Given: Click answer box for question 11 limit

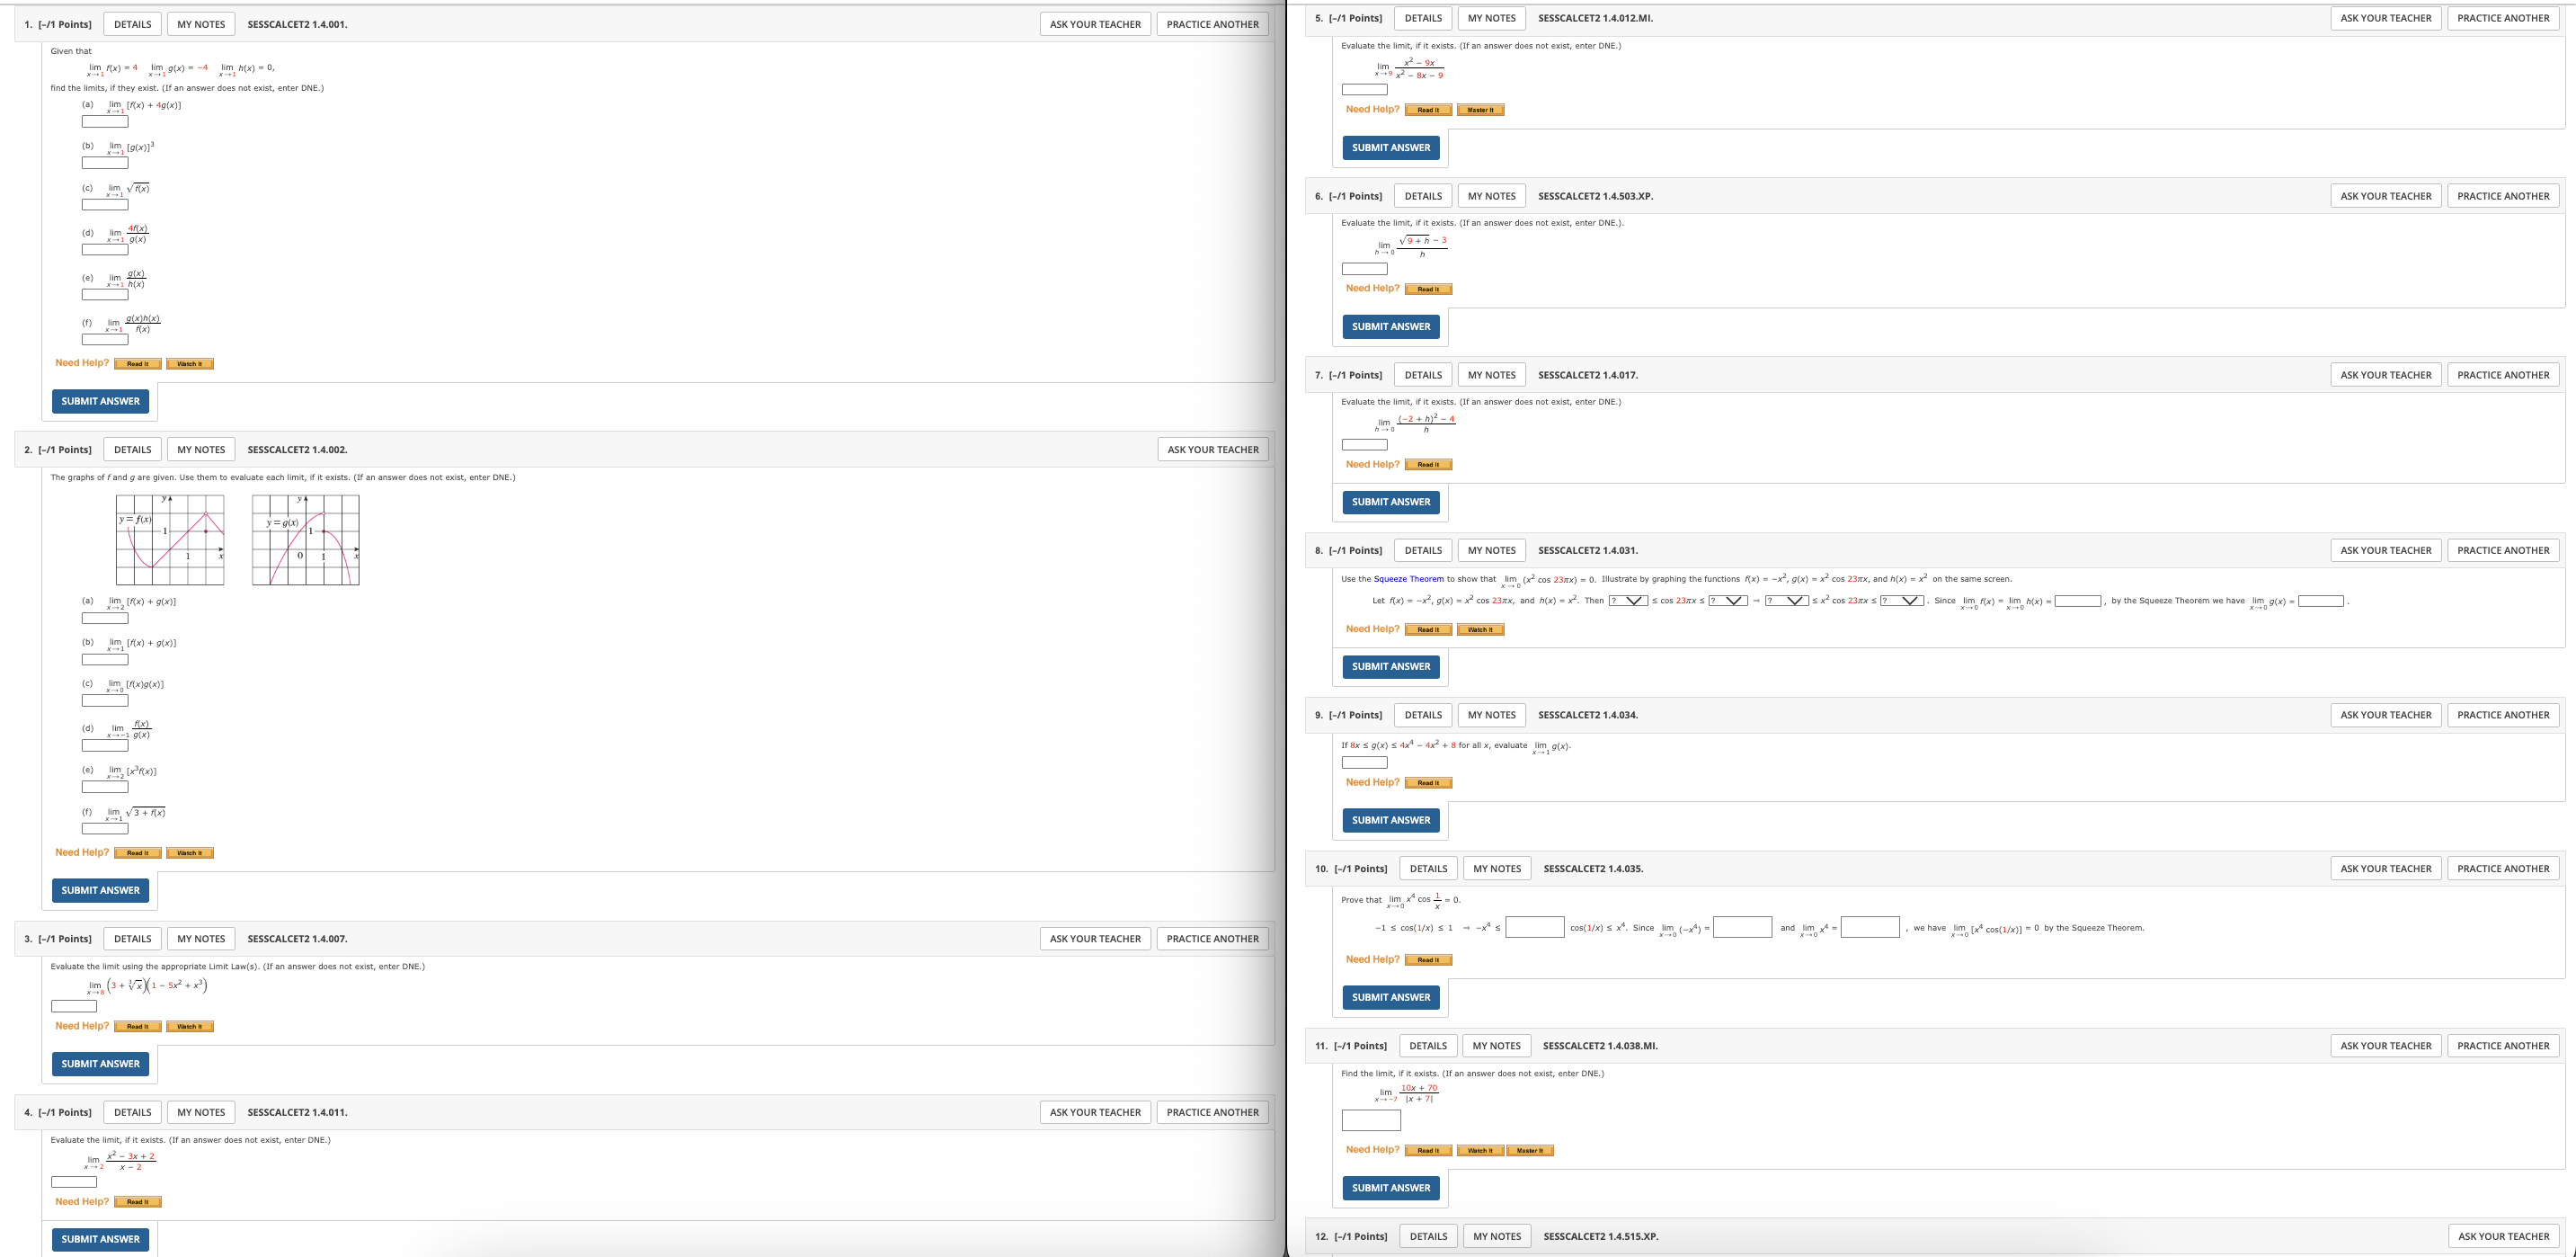Looking at the screenshot, I should coord(1371,1120).
